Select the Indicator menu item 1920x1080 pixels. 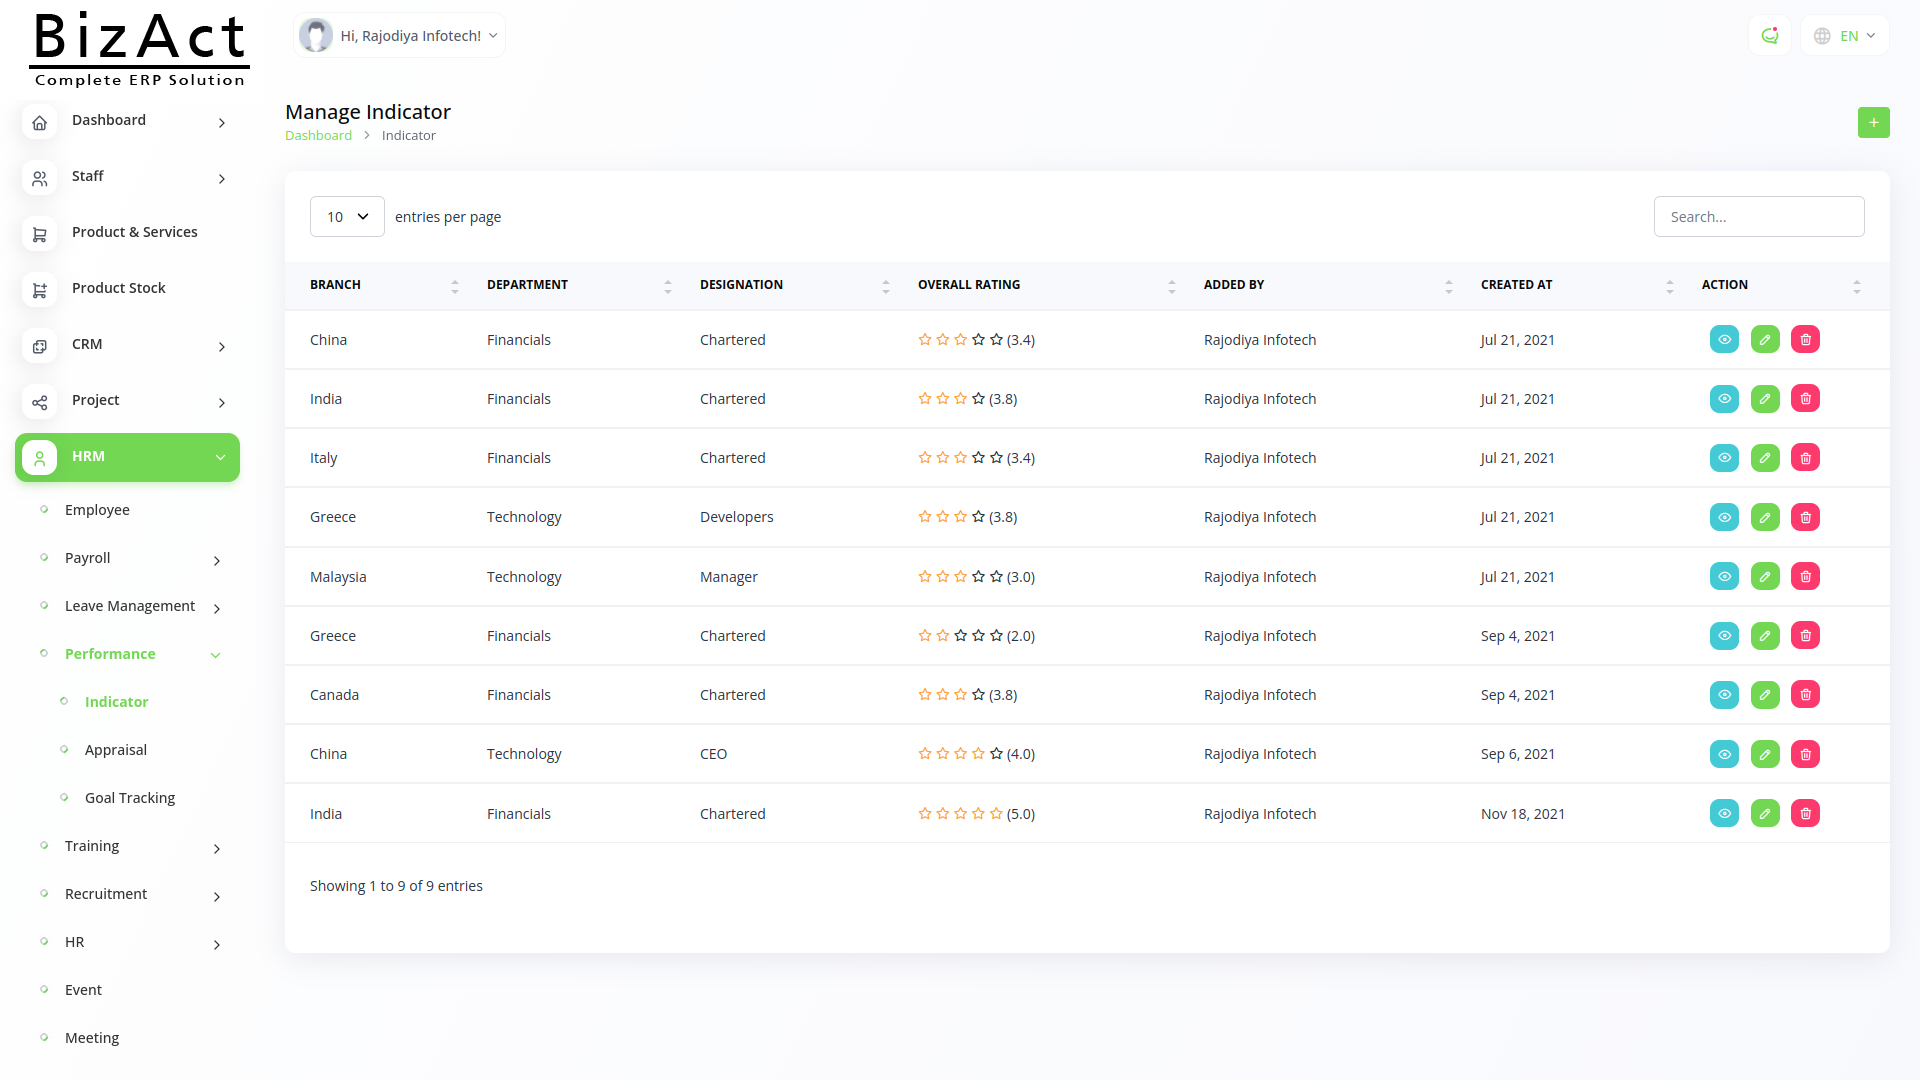[x=116, y=702]
